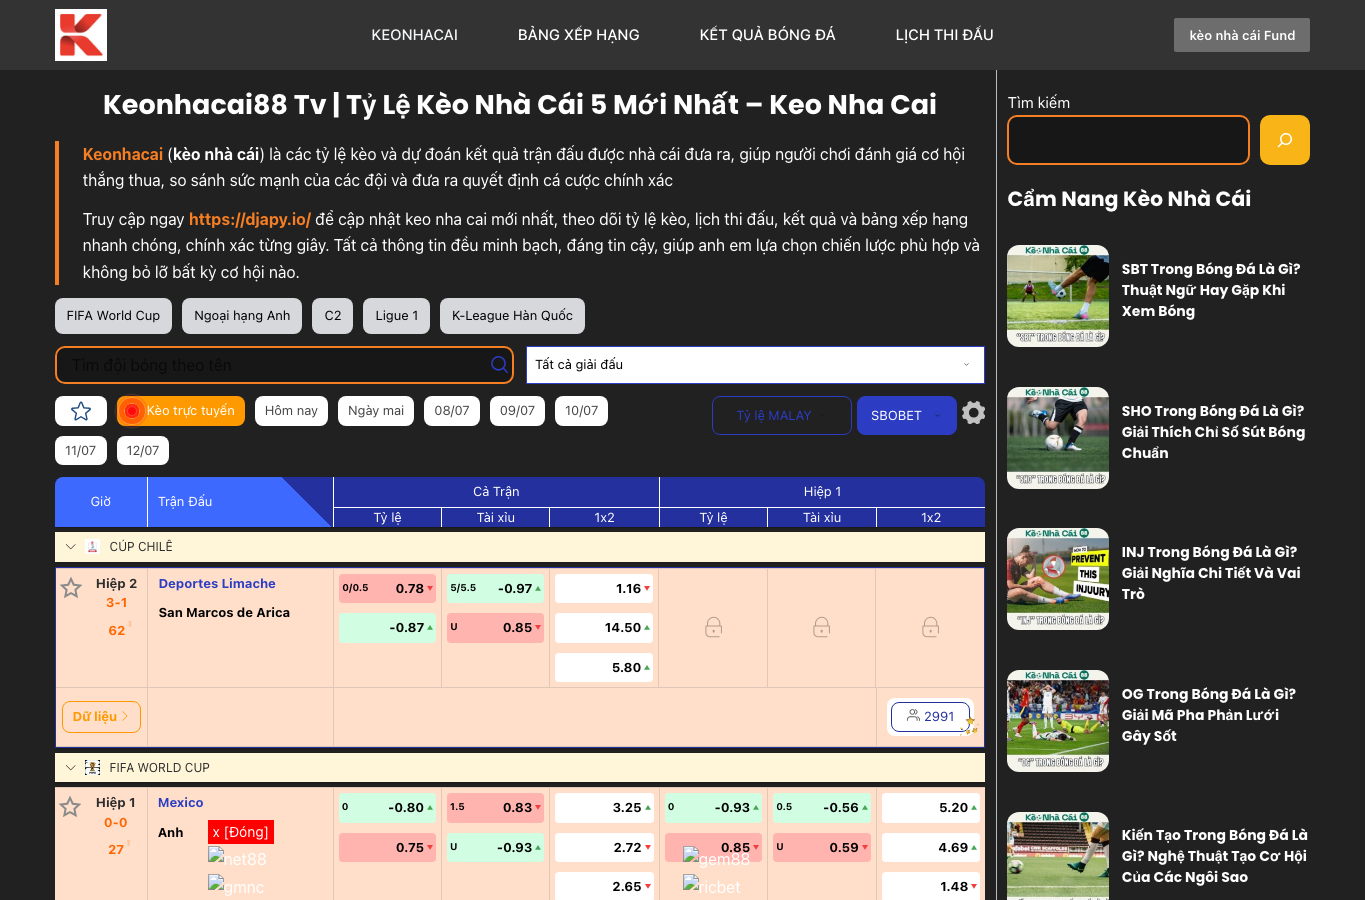Click the red K site logo
1365x900 pixels.
[81, 35]
